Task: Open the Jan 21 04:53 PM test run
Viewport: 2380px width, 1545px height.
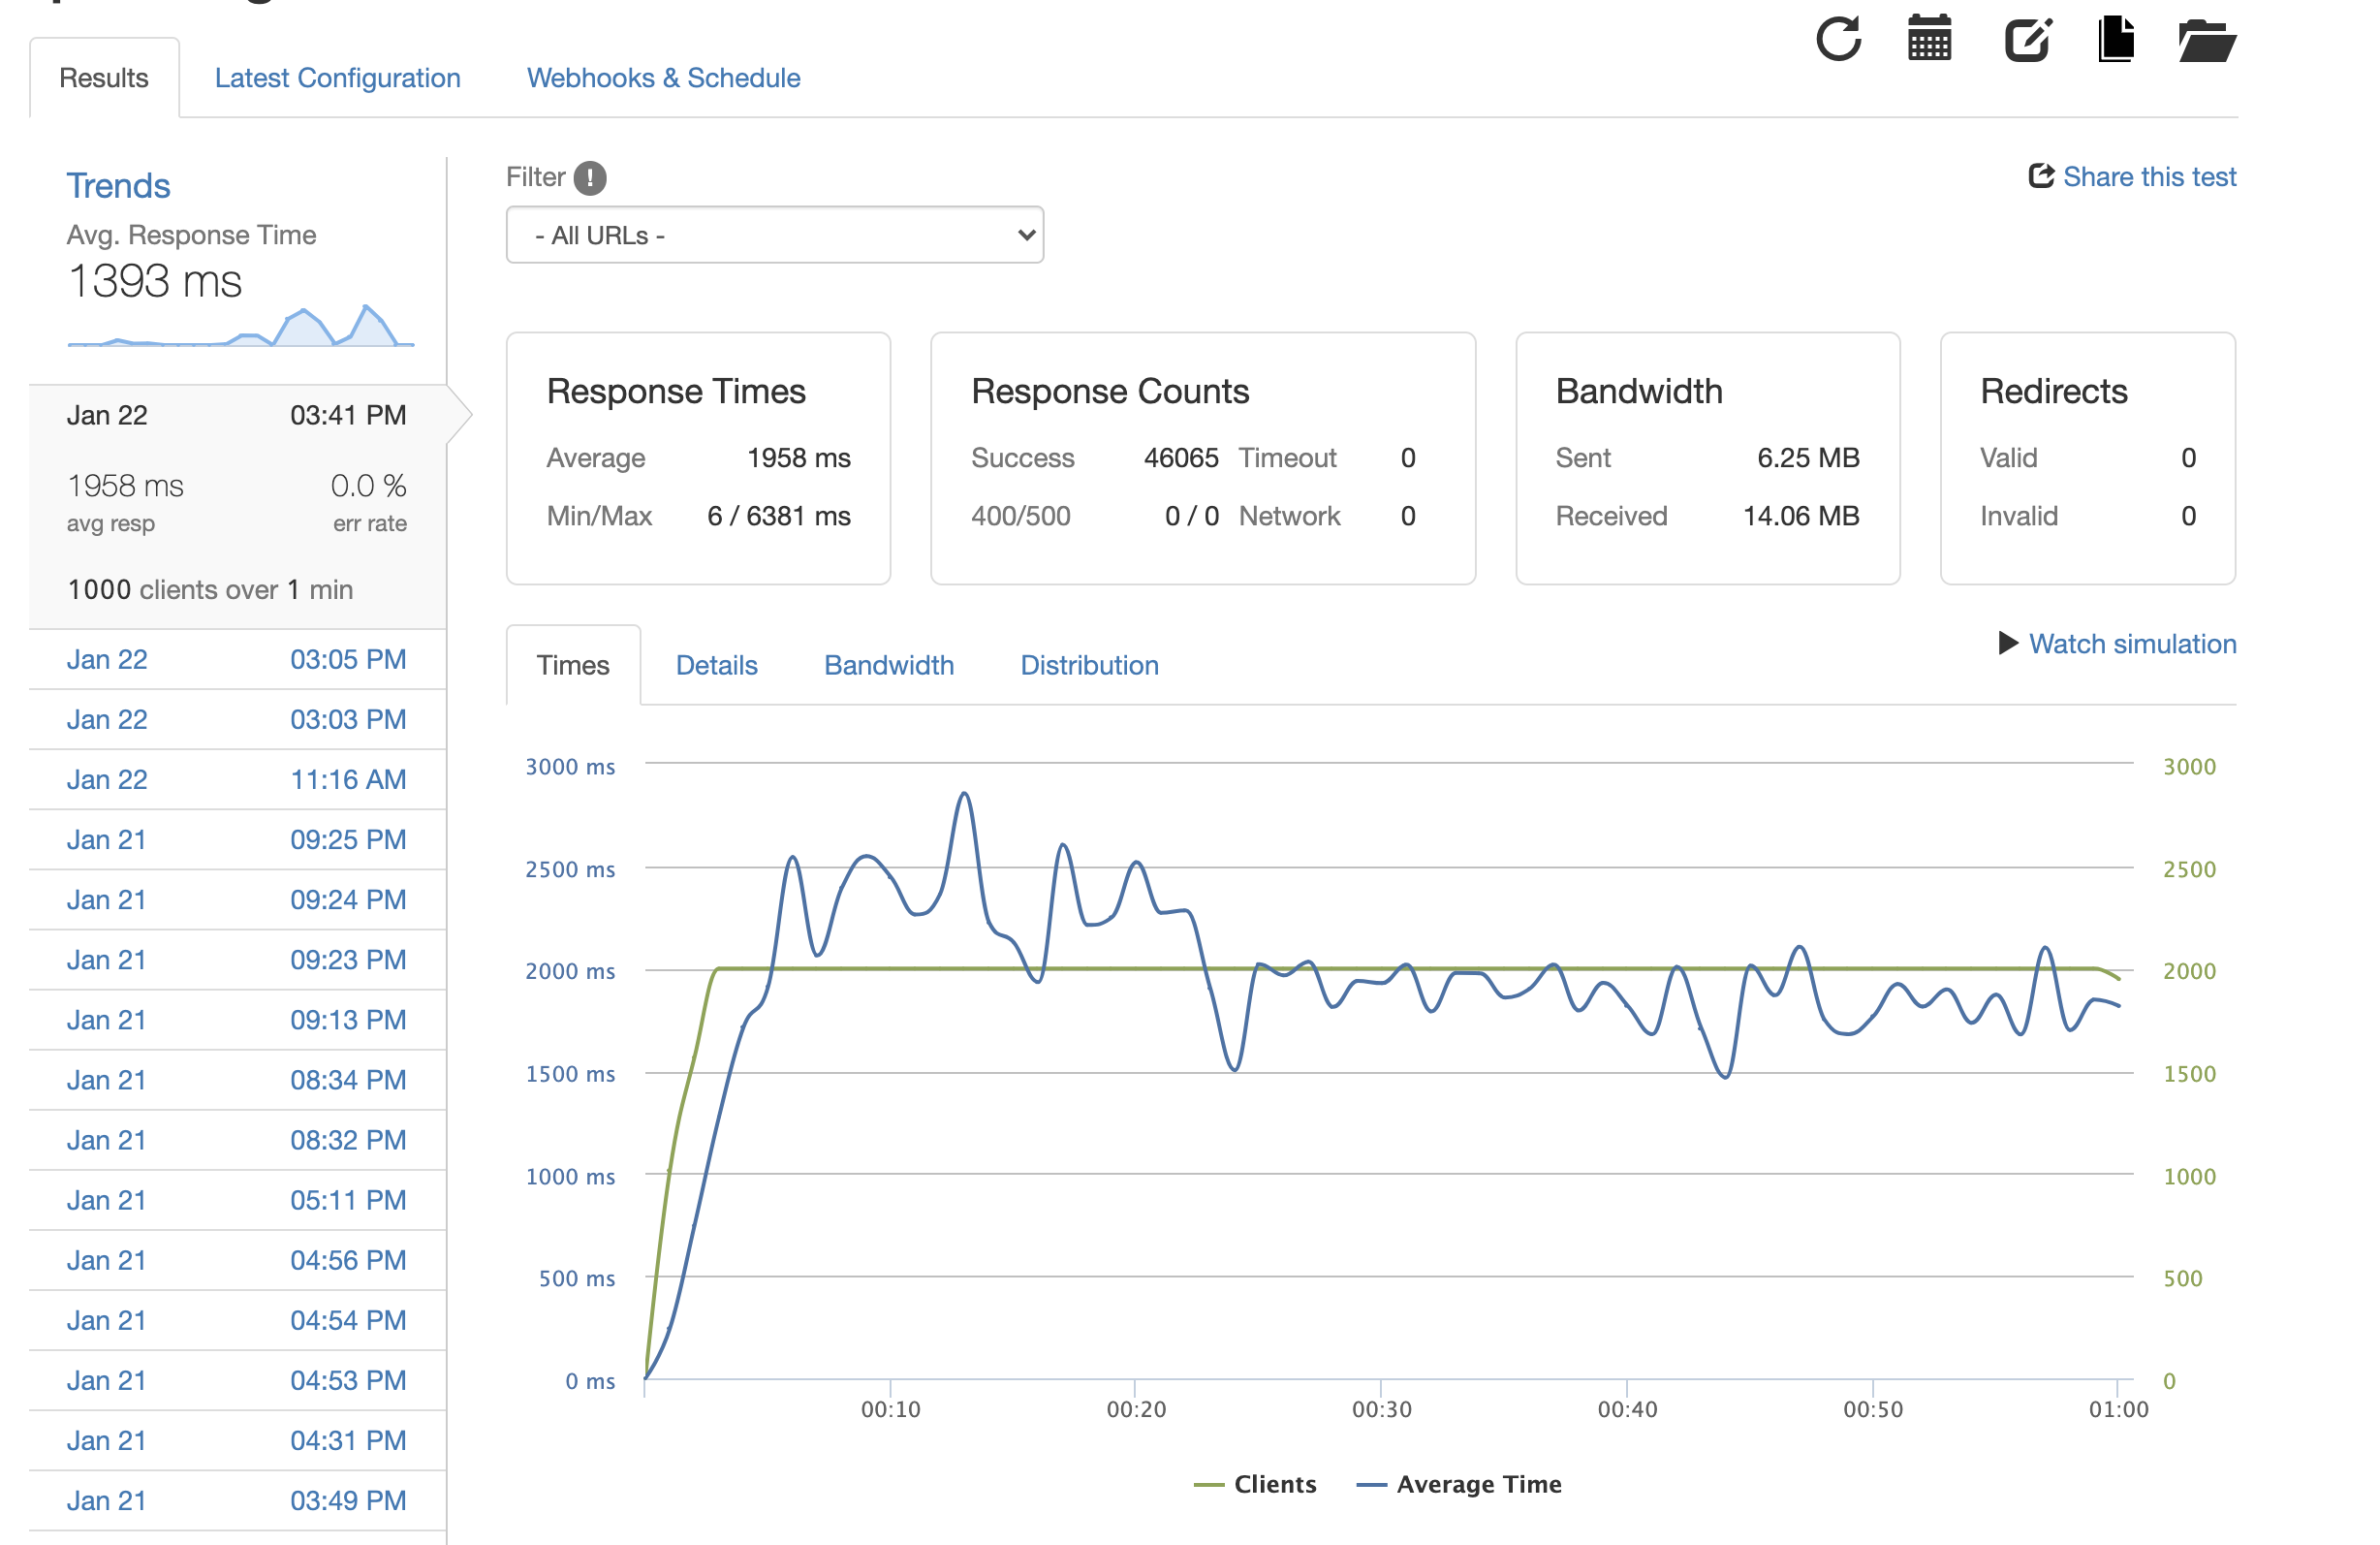Action: 237,1379
